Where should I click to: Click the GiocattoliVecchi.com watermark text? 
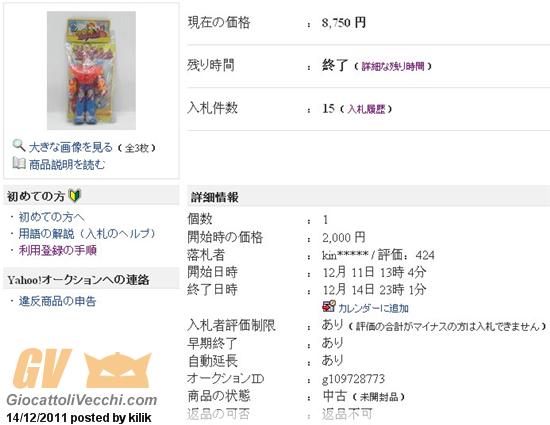(82, 400)
